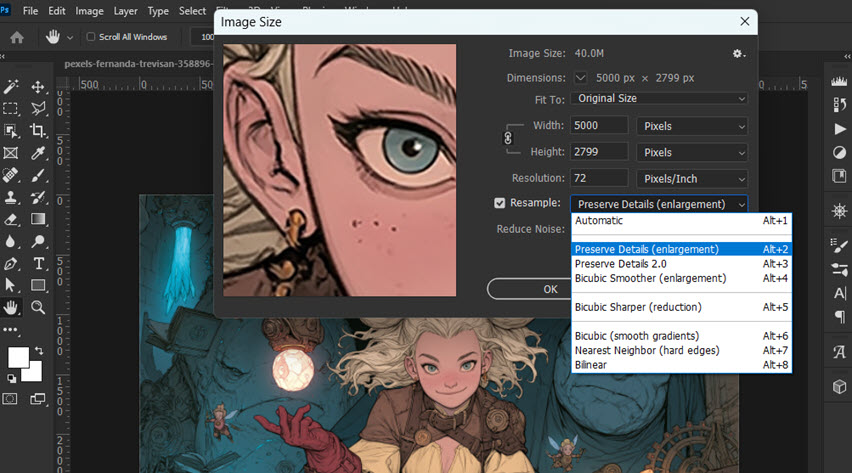Open the Paragraph panel icon

tap(840, 316)
